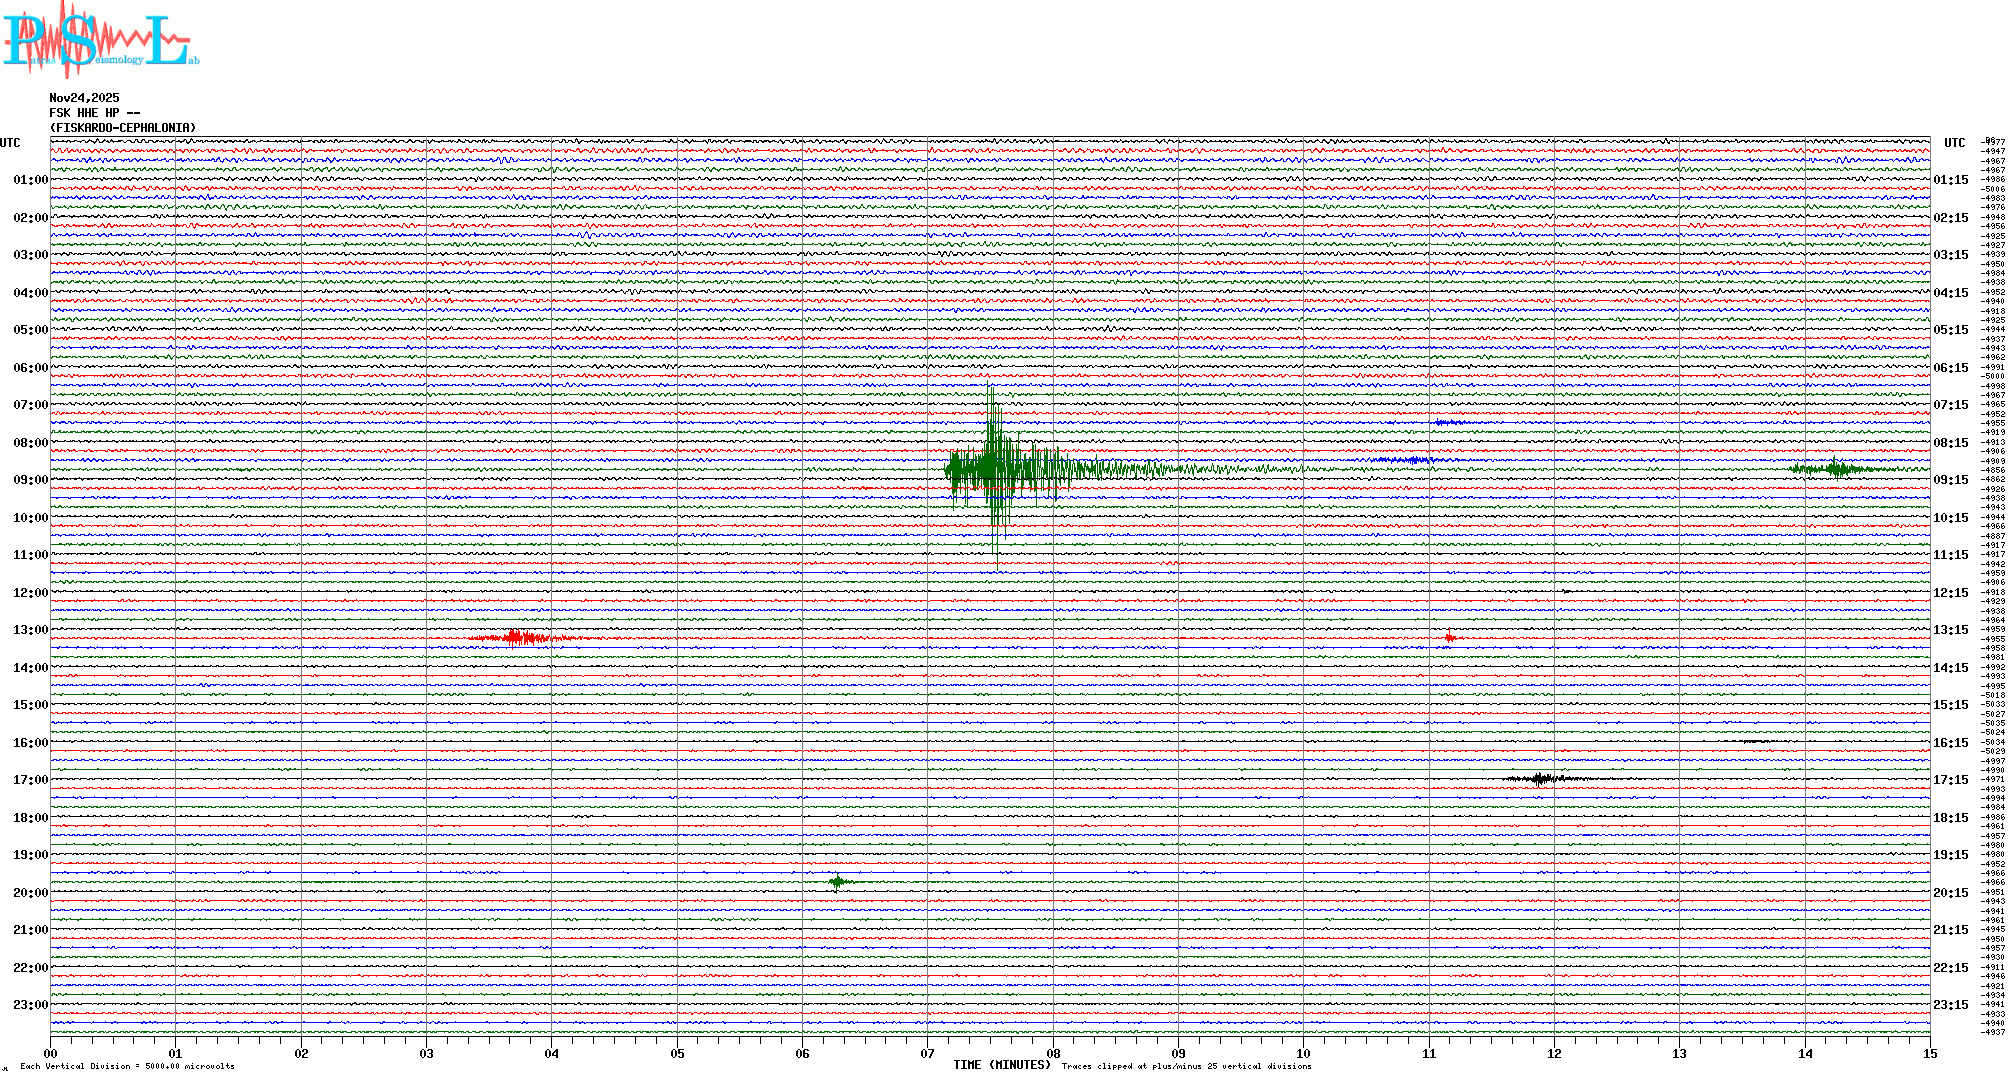Click the TIME (MINUTES) axis title
2010x1080 pixels.
coord(1001,1065)
